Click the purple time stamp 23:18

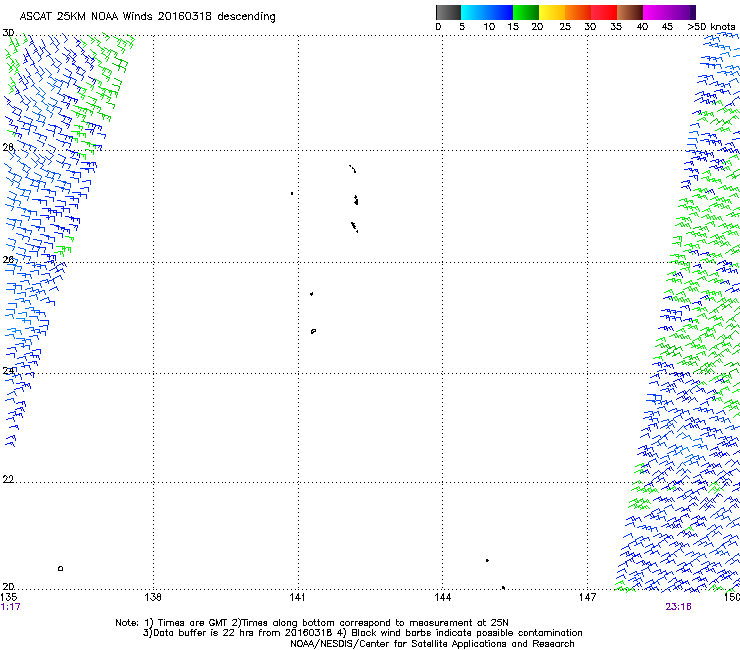point(678,607)
